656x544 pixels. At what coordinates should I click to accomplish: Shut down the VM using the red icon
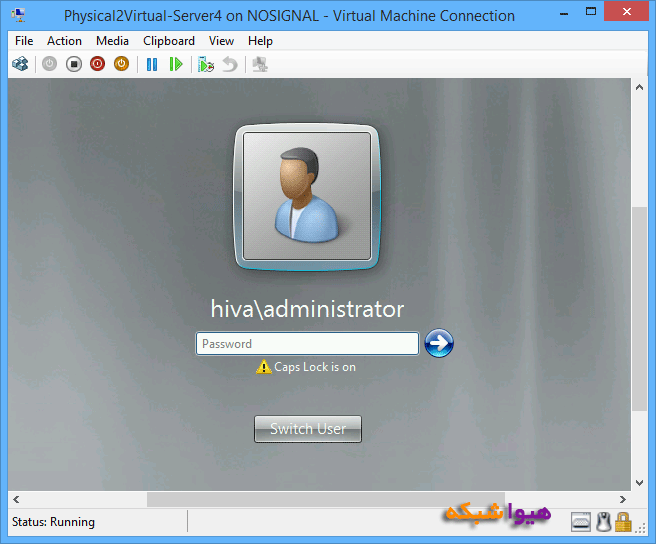97,64
